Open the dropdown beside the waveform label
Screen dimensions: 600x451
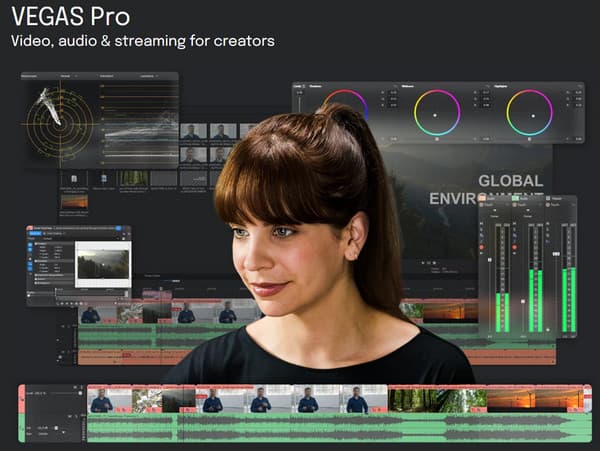(157, 76)
